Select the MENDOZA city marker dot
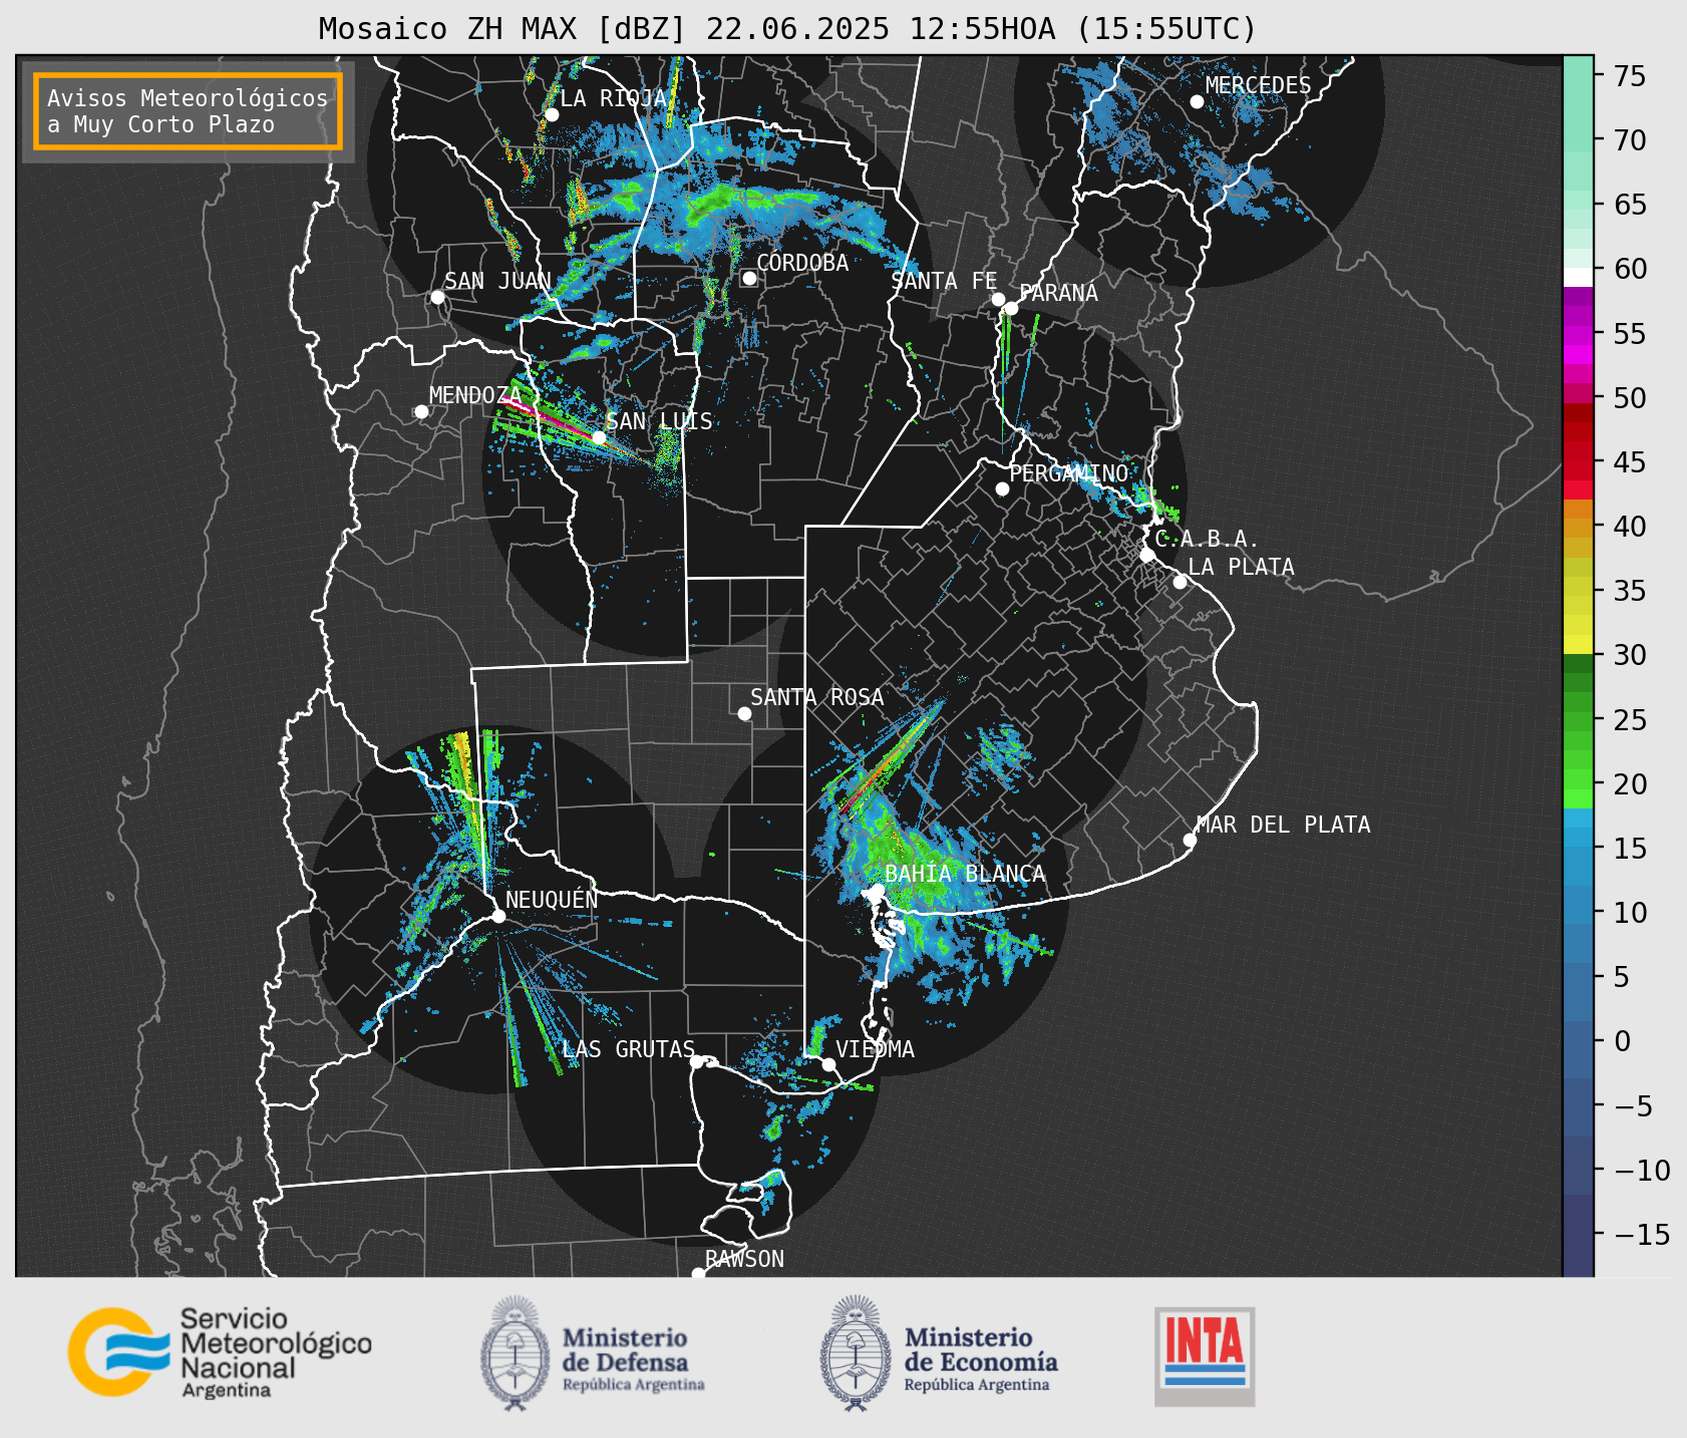The height and width of the screenshot is (1438, 1687). 421,412
